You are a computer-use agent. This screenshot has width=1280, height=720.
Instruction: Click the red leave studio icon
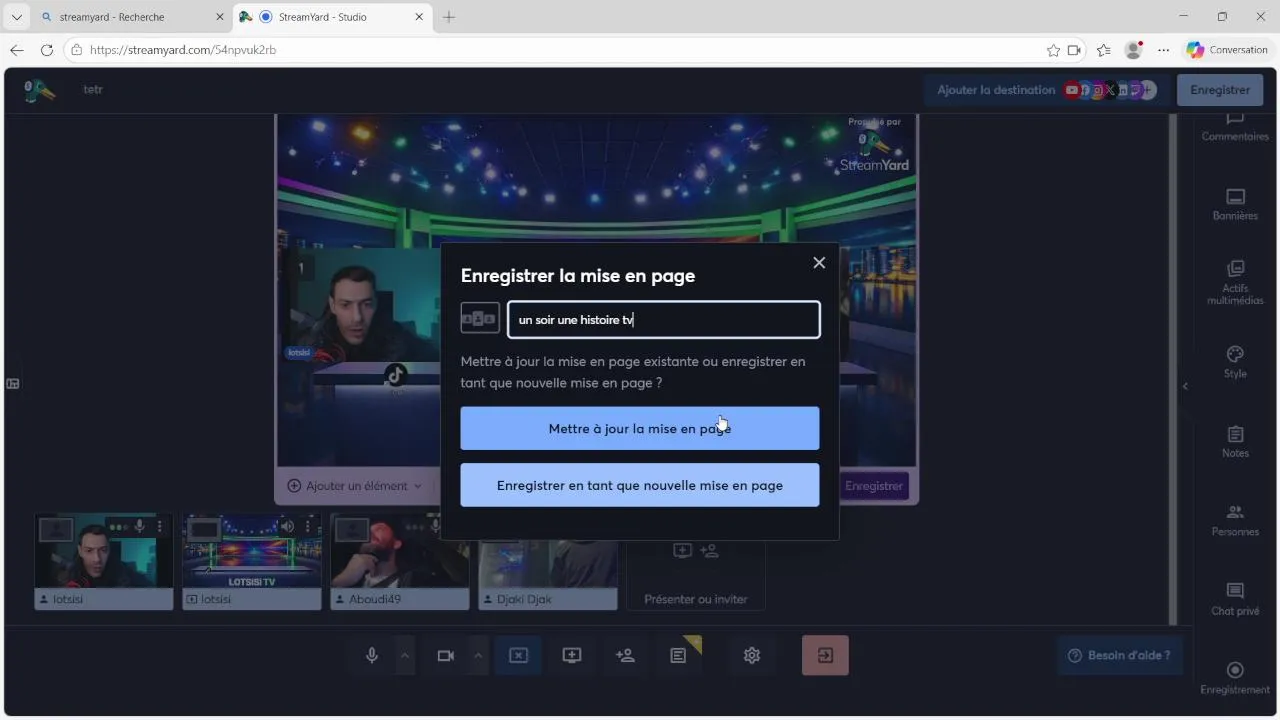(825, 655)
